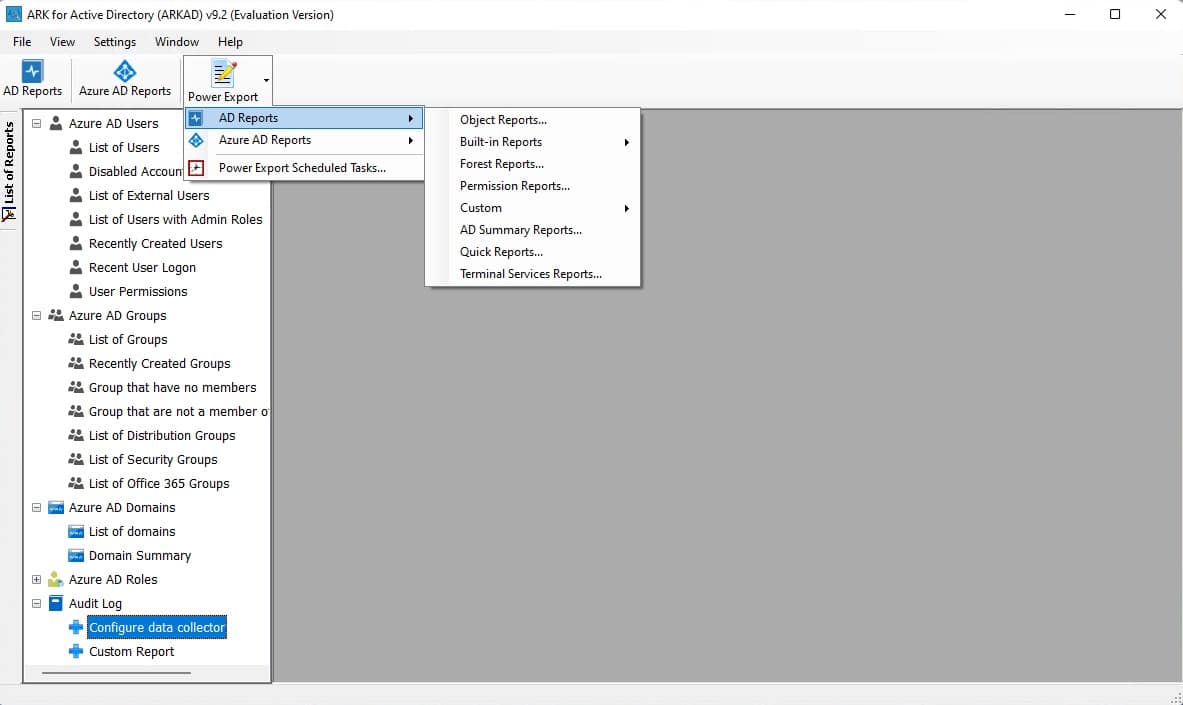
Task: Click the Domain Summary icon
Action: click(x=75, y=556)
